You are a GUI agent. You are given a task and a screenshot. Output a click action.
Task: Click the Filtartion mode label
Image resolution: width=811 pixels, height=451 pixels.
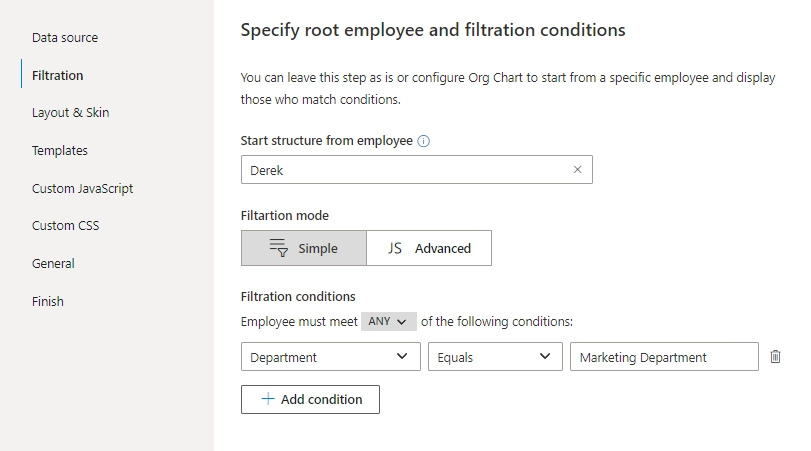point(284,215)
